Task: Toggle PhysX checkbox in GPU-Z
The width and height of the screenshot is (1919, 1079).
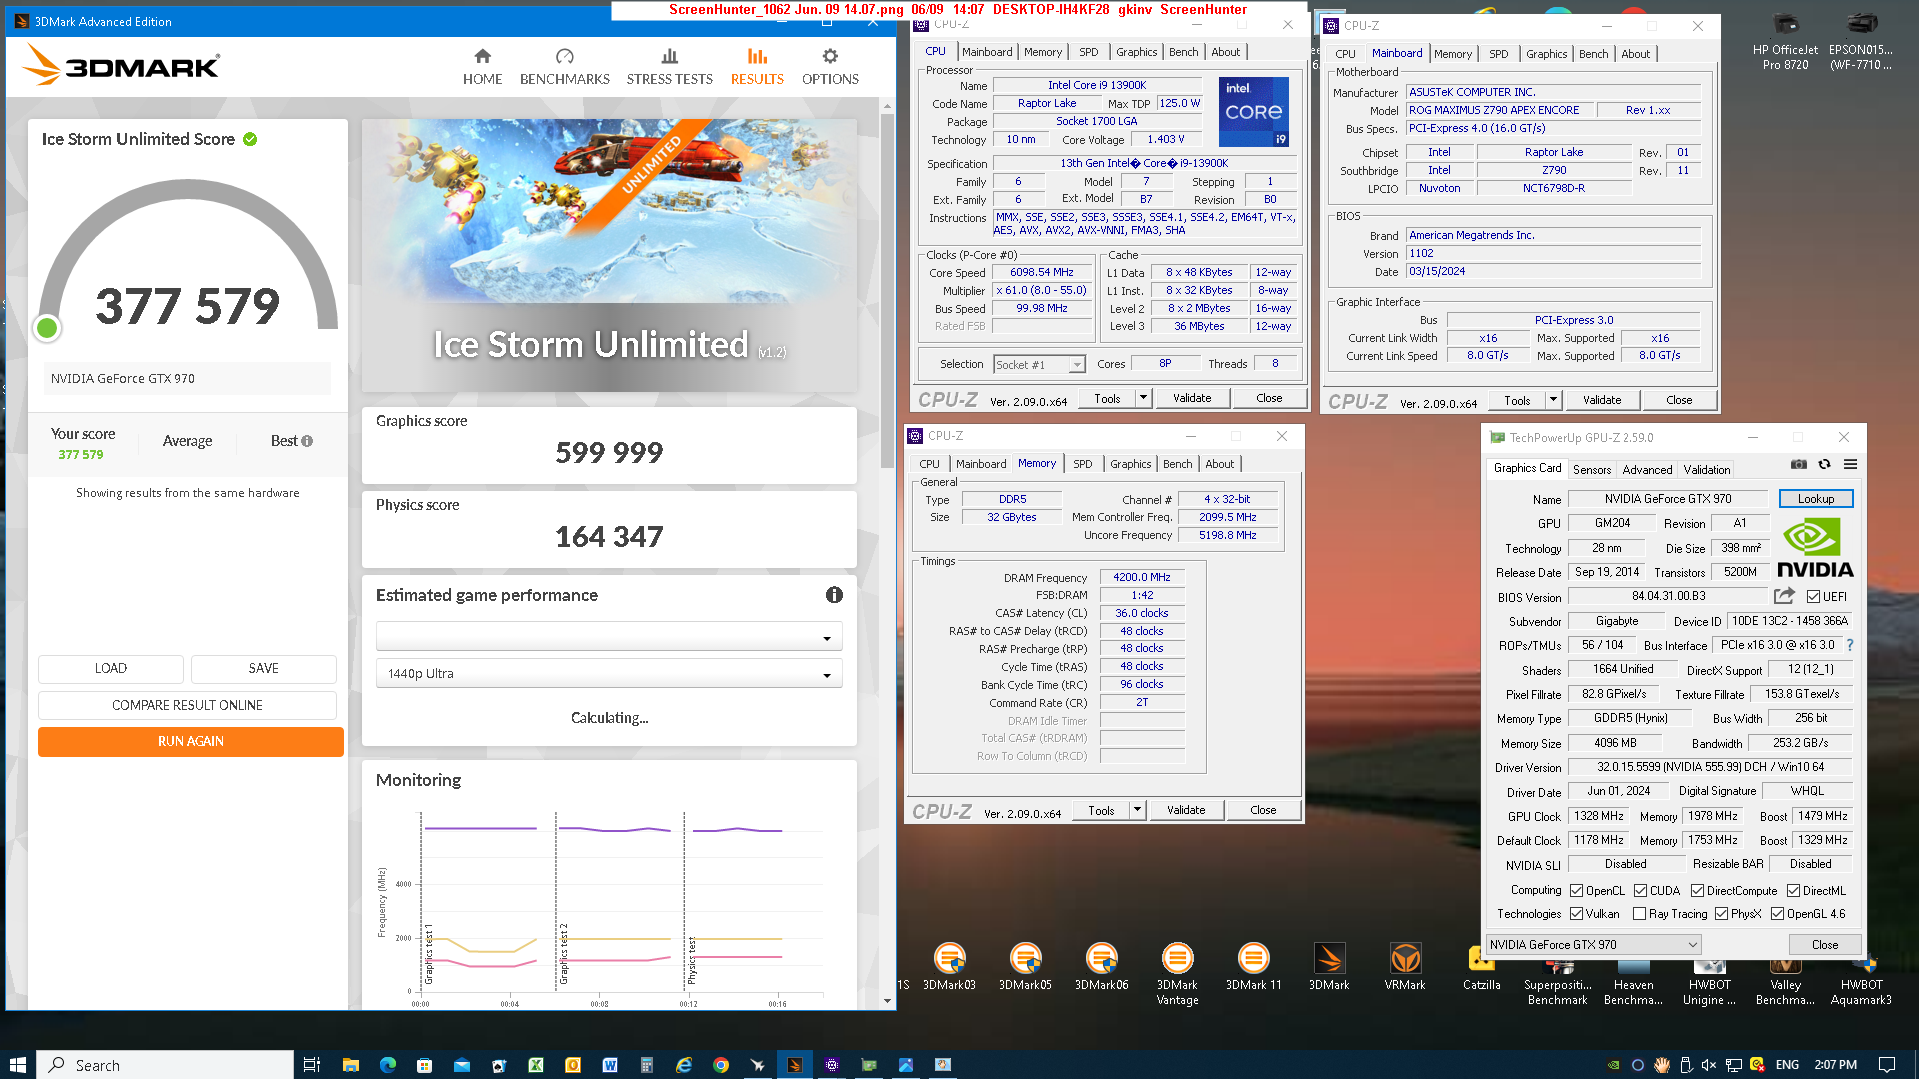Action: [1721, 914]
